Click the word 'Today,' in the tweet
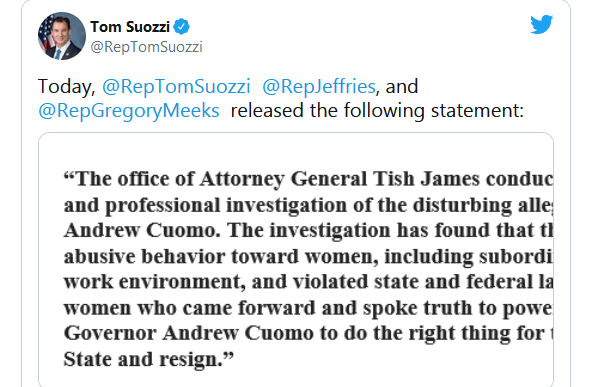 tap(66, 87)
